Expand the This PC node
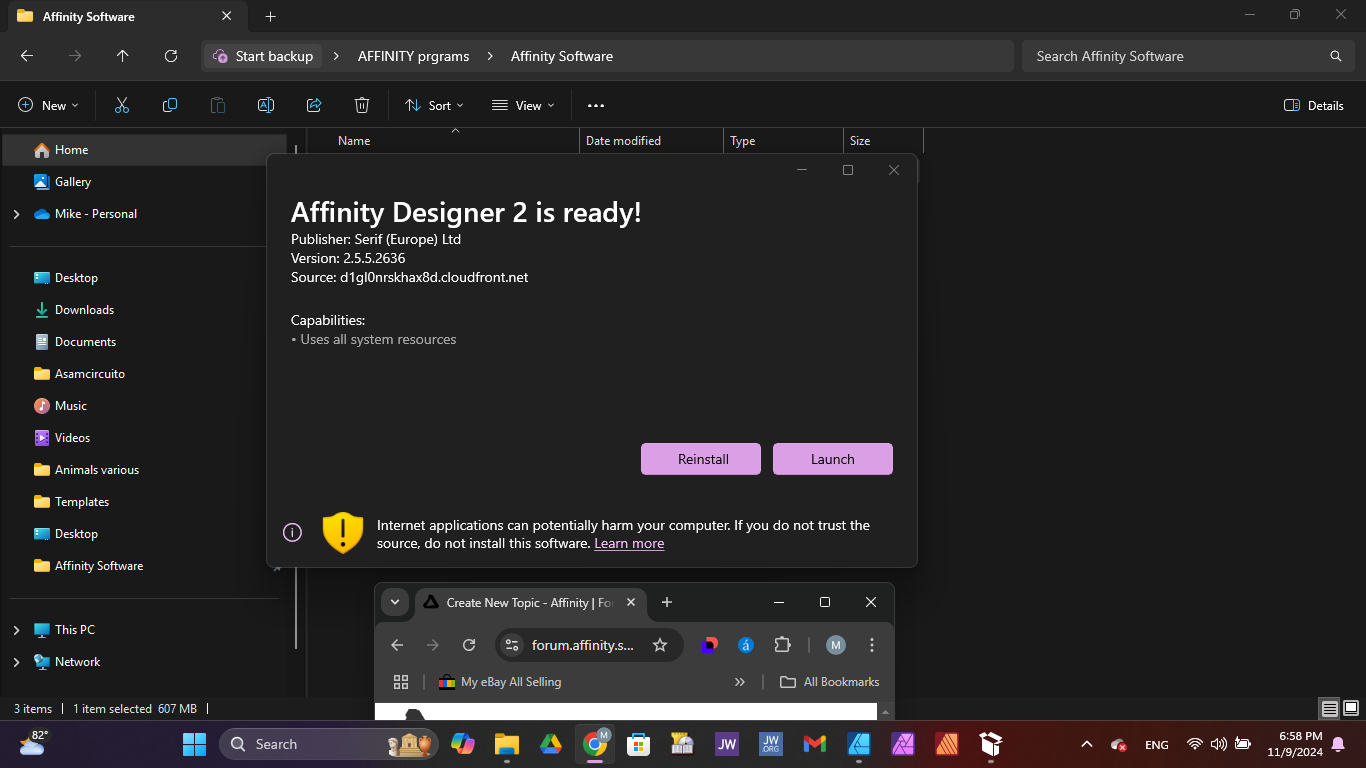 click(16, 630)
